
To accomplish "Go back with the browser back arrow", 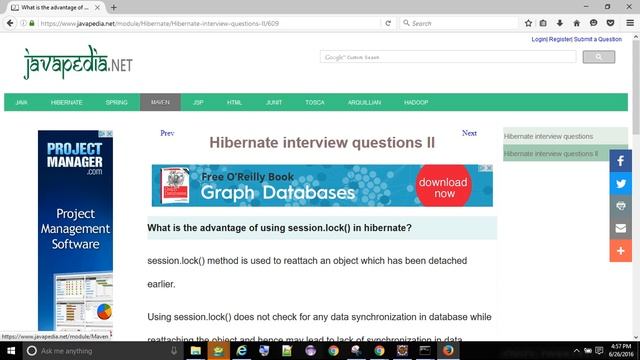I will tap(10, 23).
